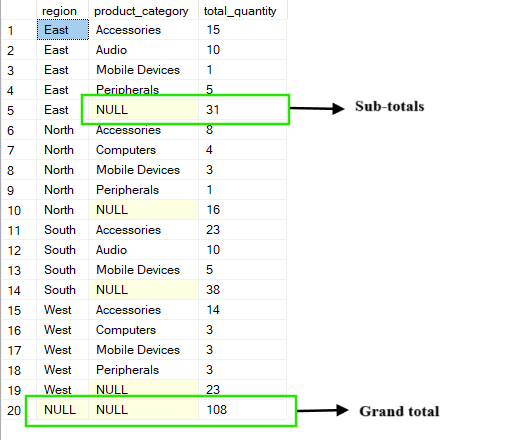The height and width of the screenshot is (440, 531).
Task: Select the total_quantity column header
Action: click(x=242, y=10)
